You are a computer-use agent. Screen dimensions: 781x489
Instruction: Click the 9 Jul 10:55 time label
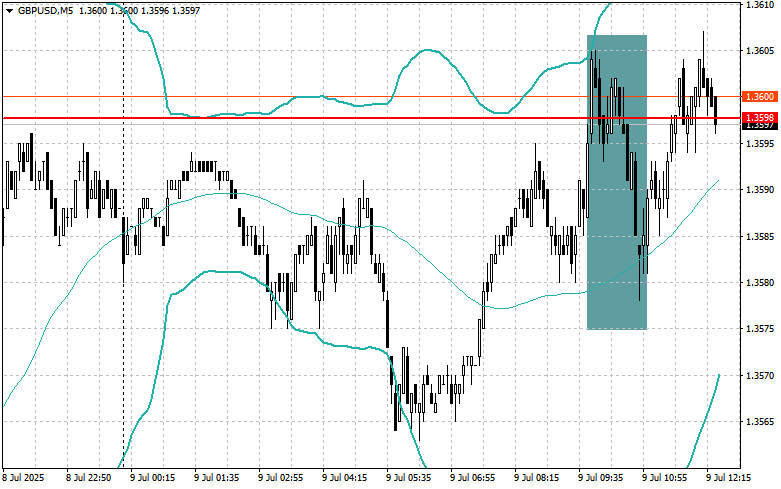664,478
